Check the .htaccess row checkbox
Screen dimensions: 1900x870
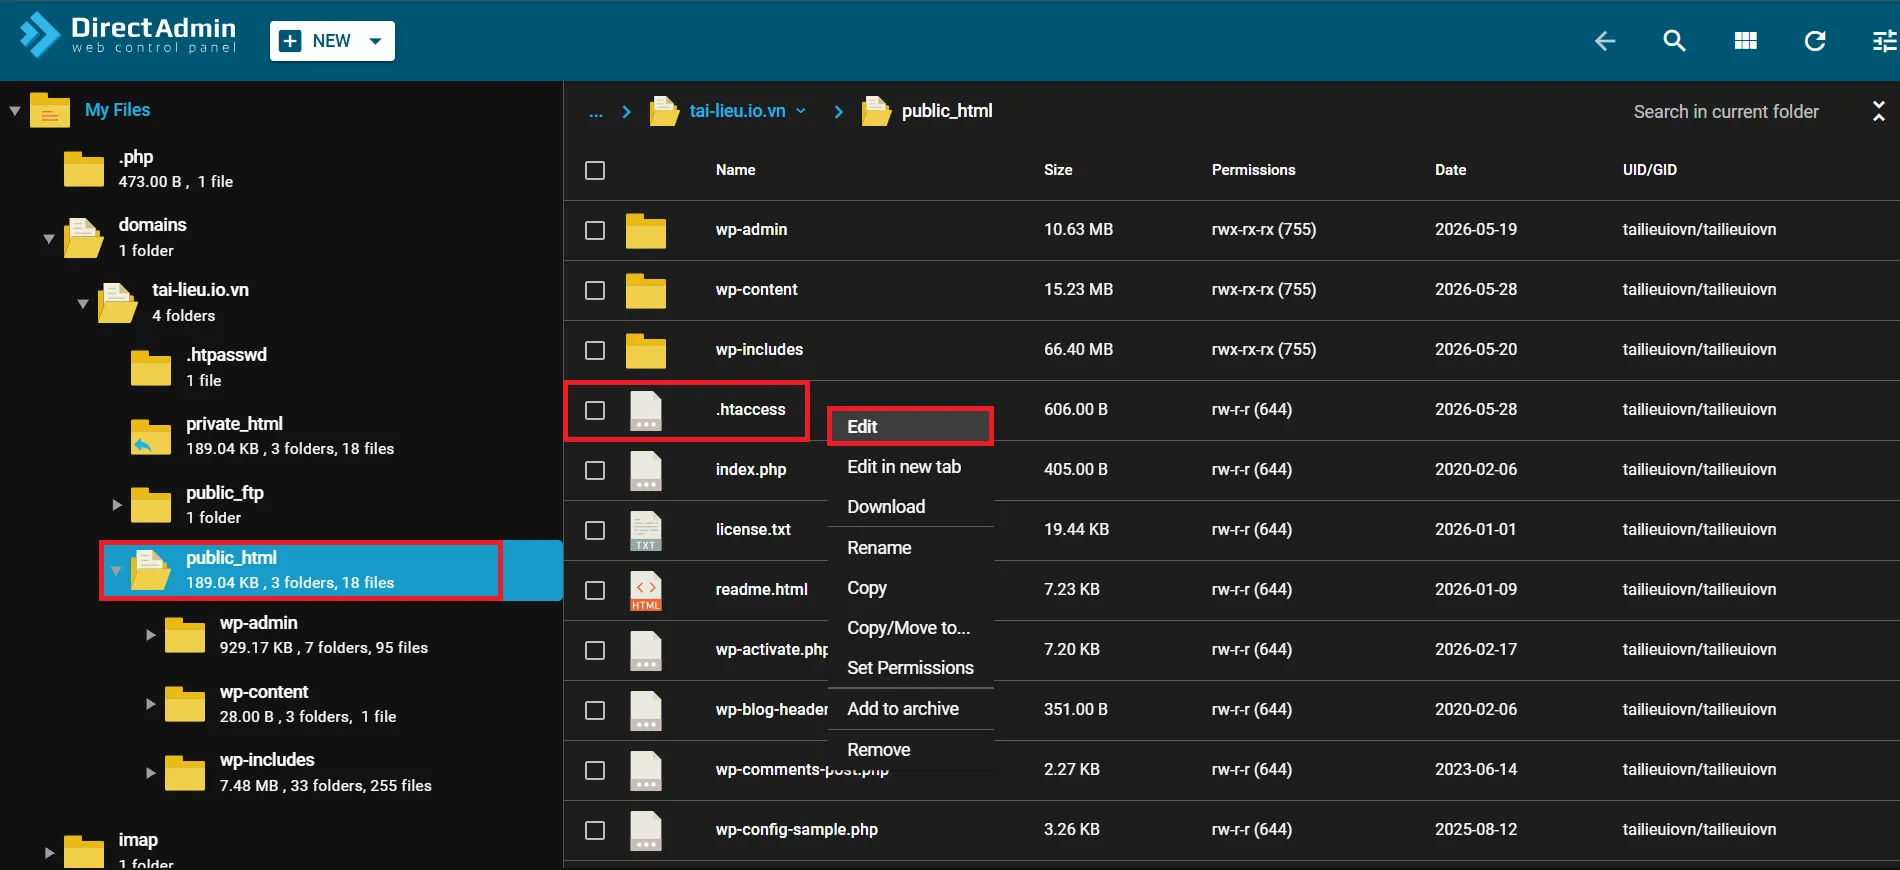595,410
